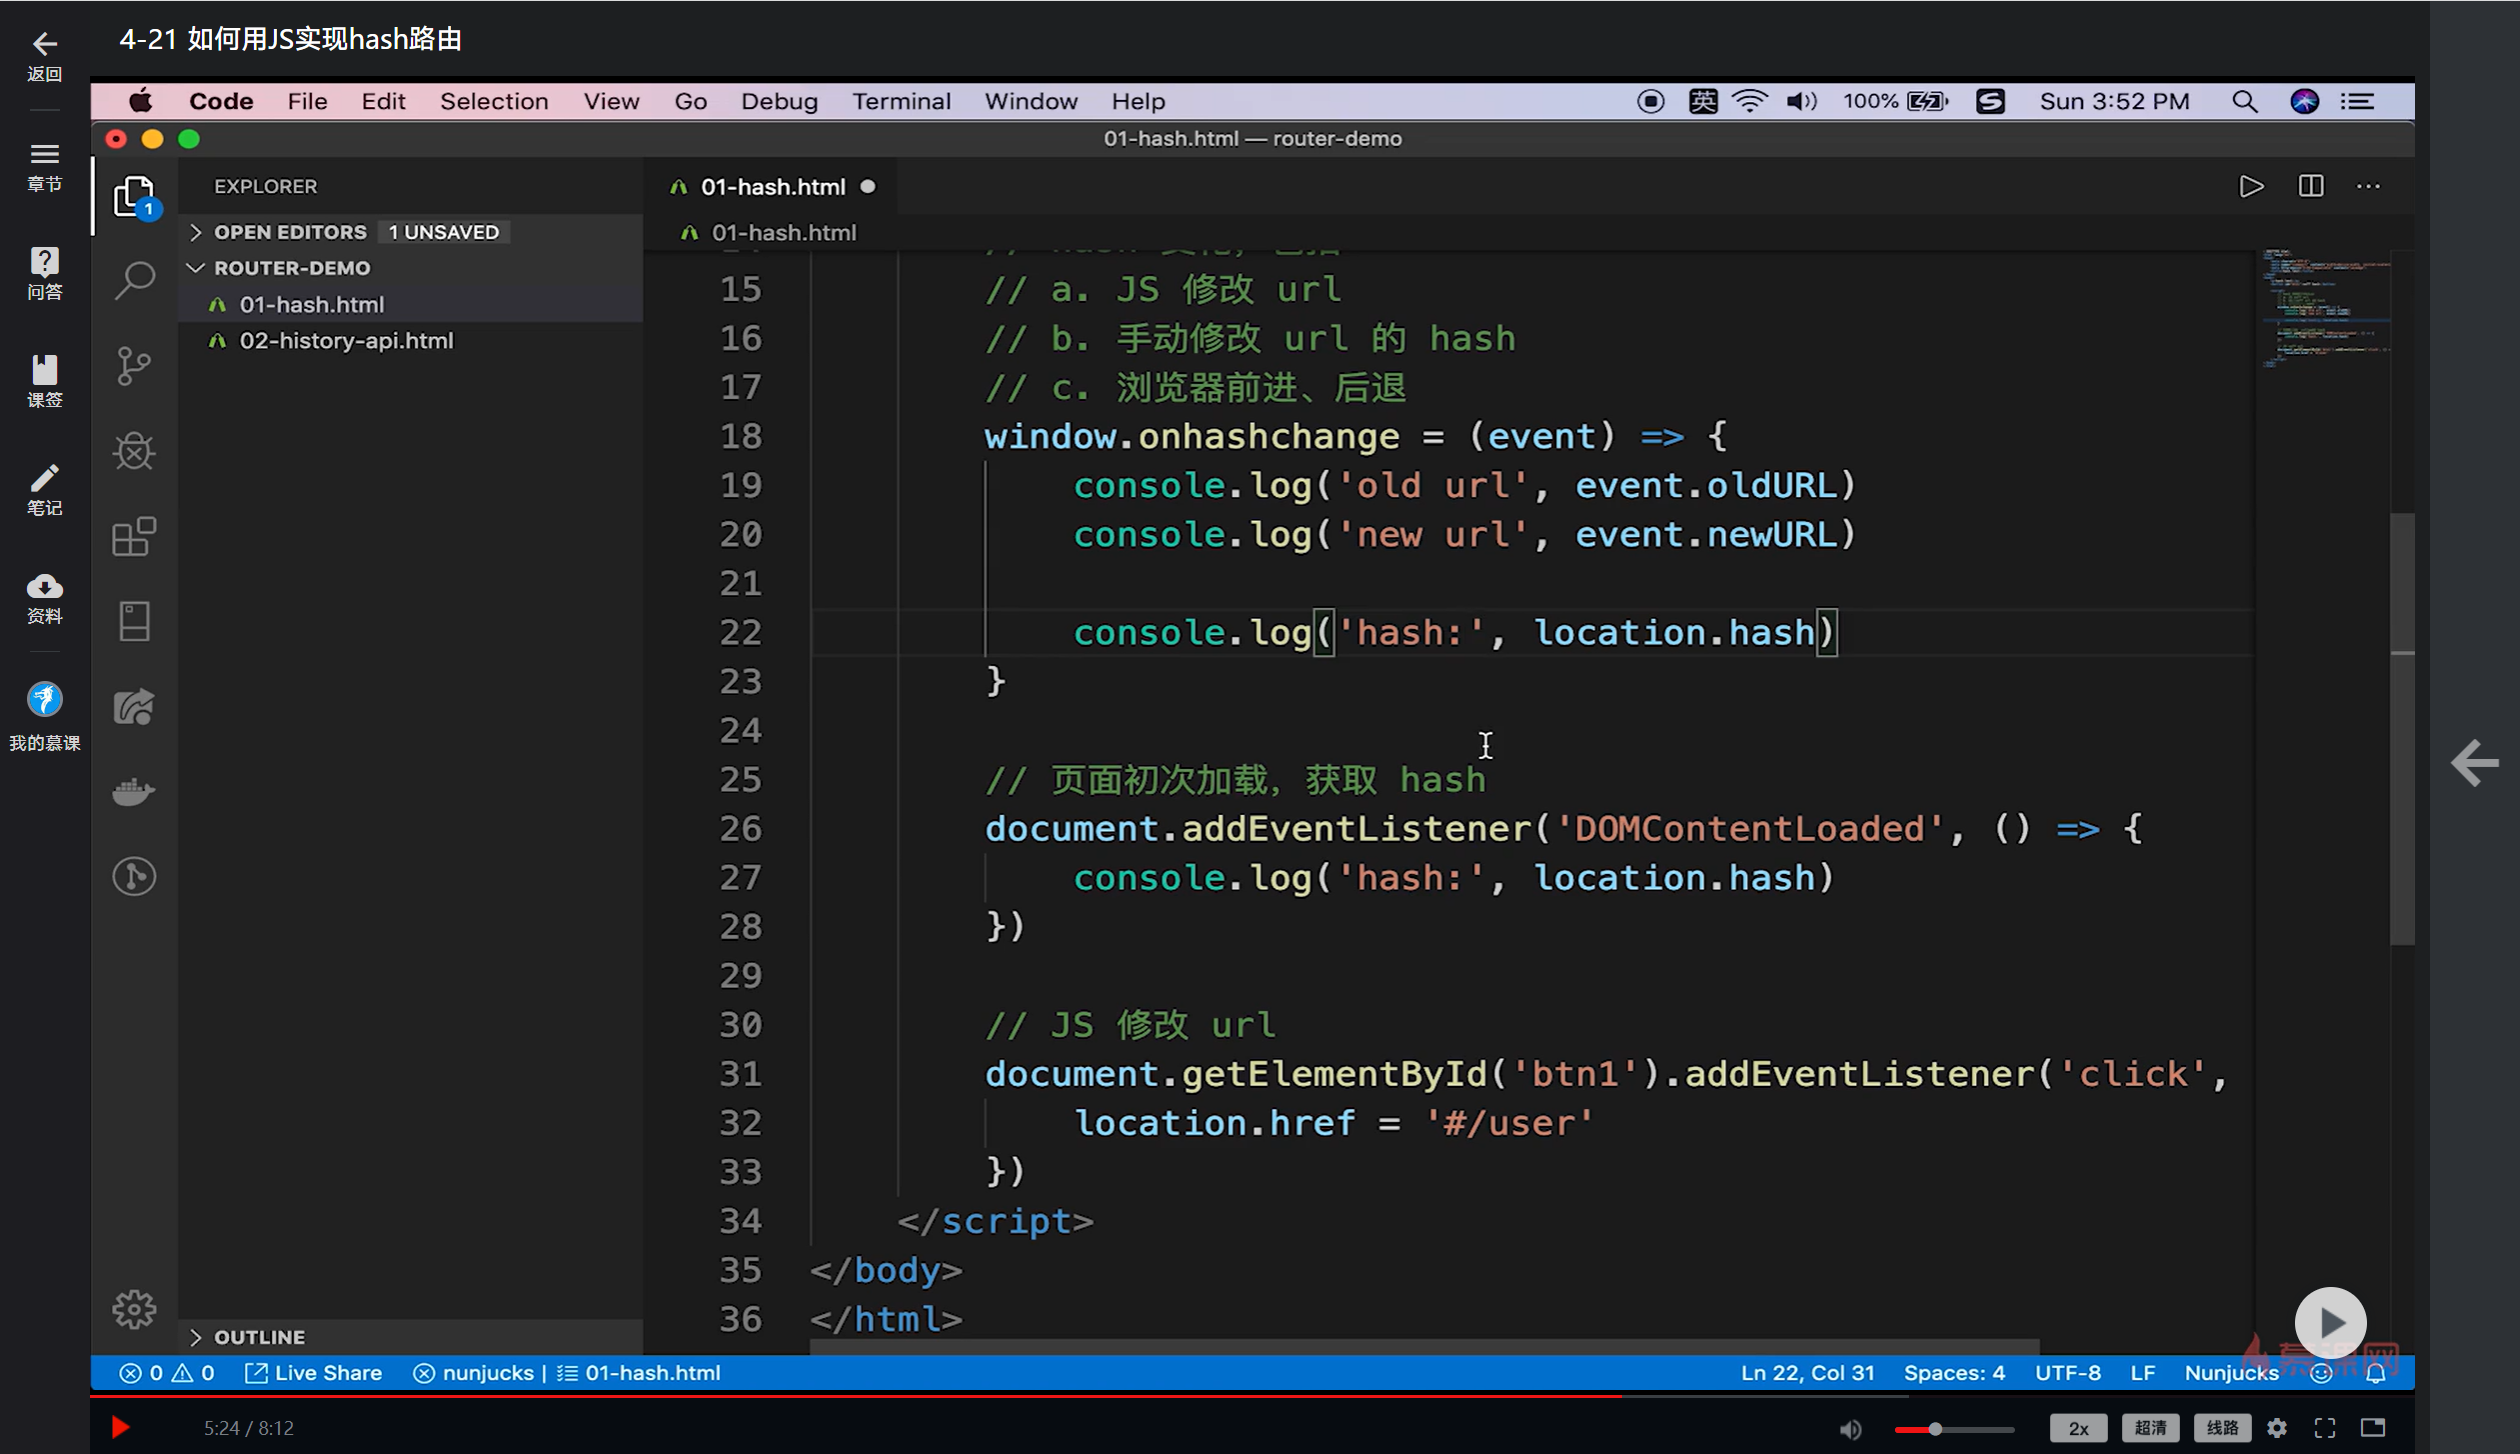Collapse the ROUTER-DEMO folder
2520x1454 pixels.
[291, 268]
